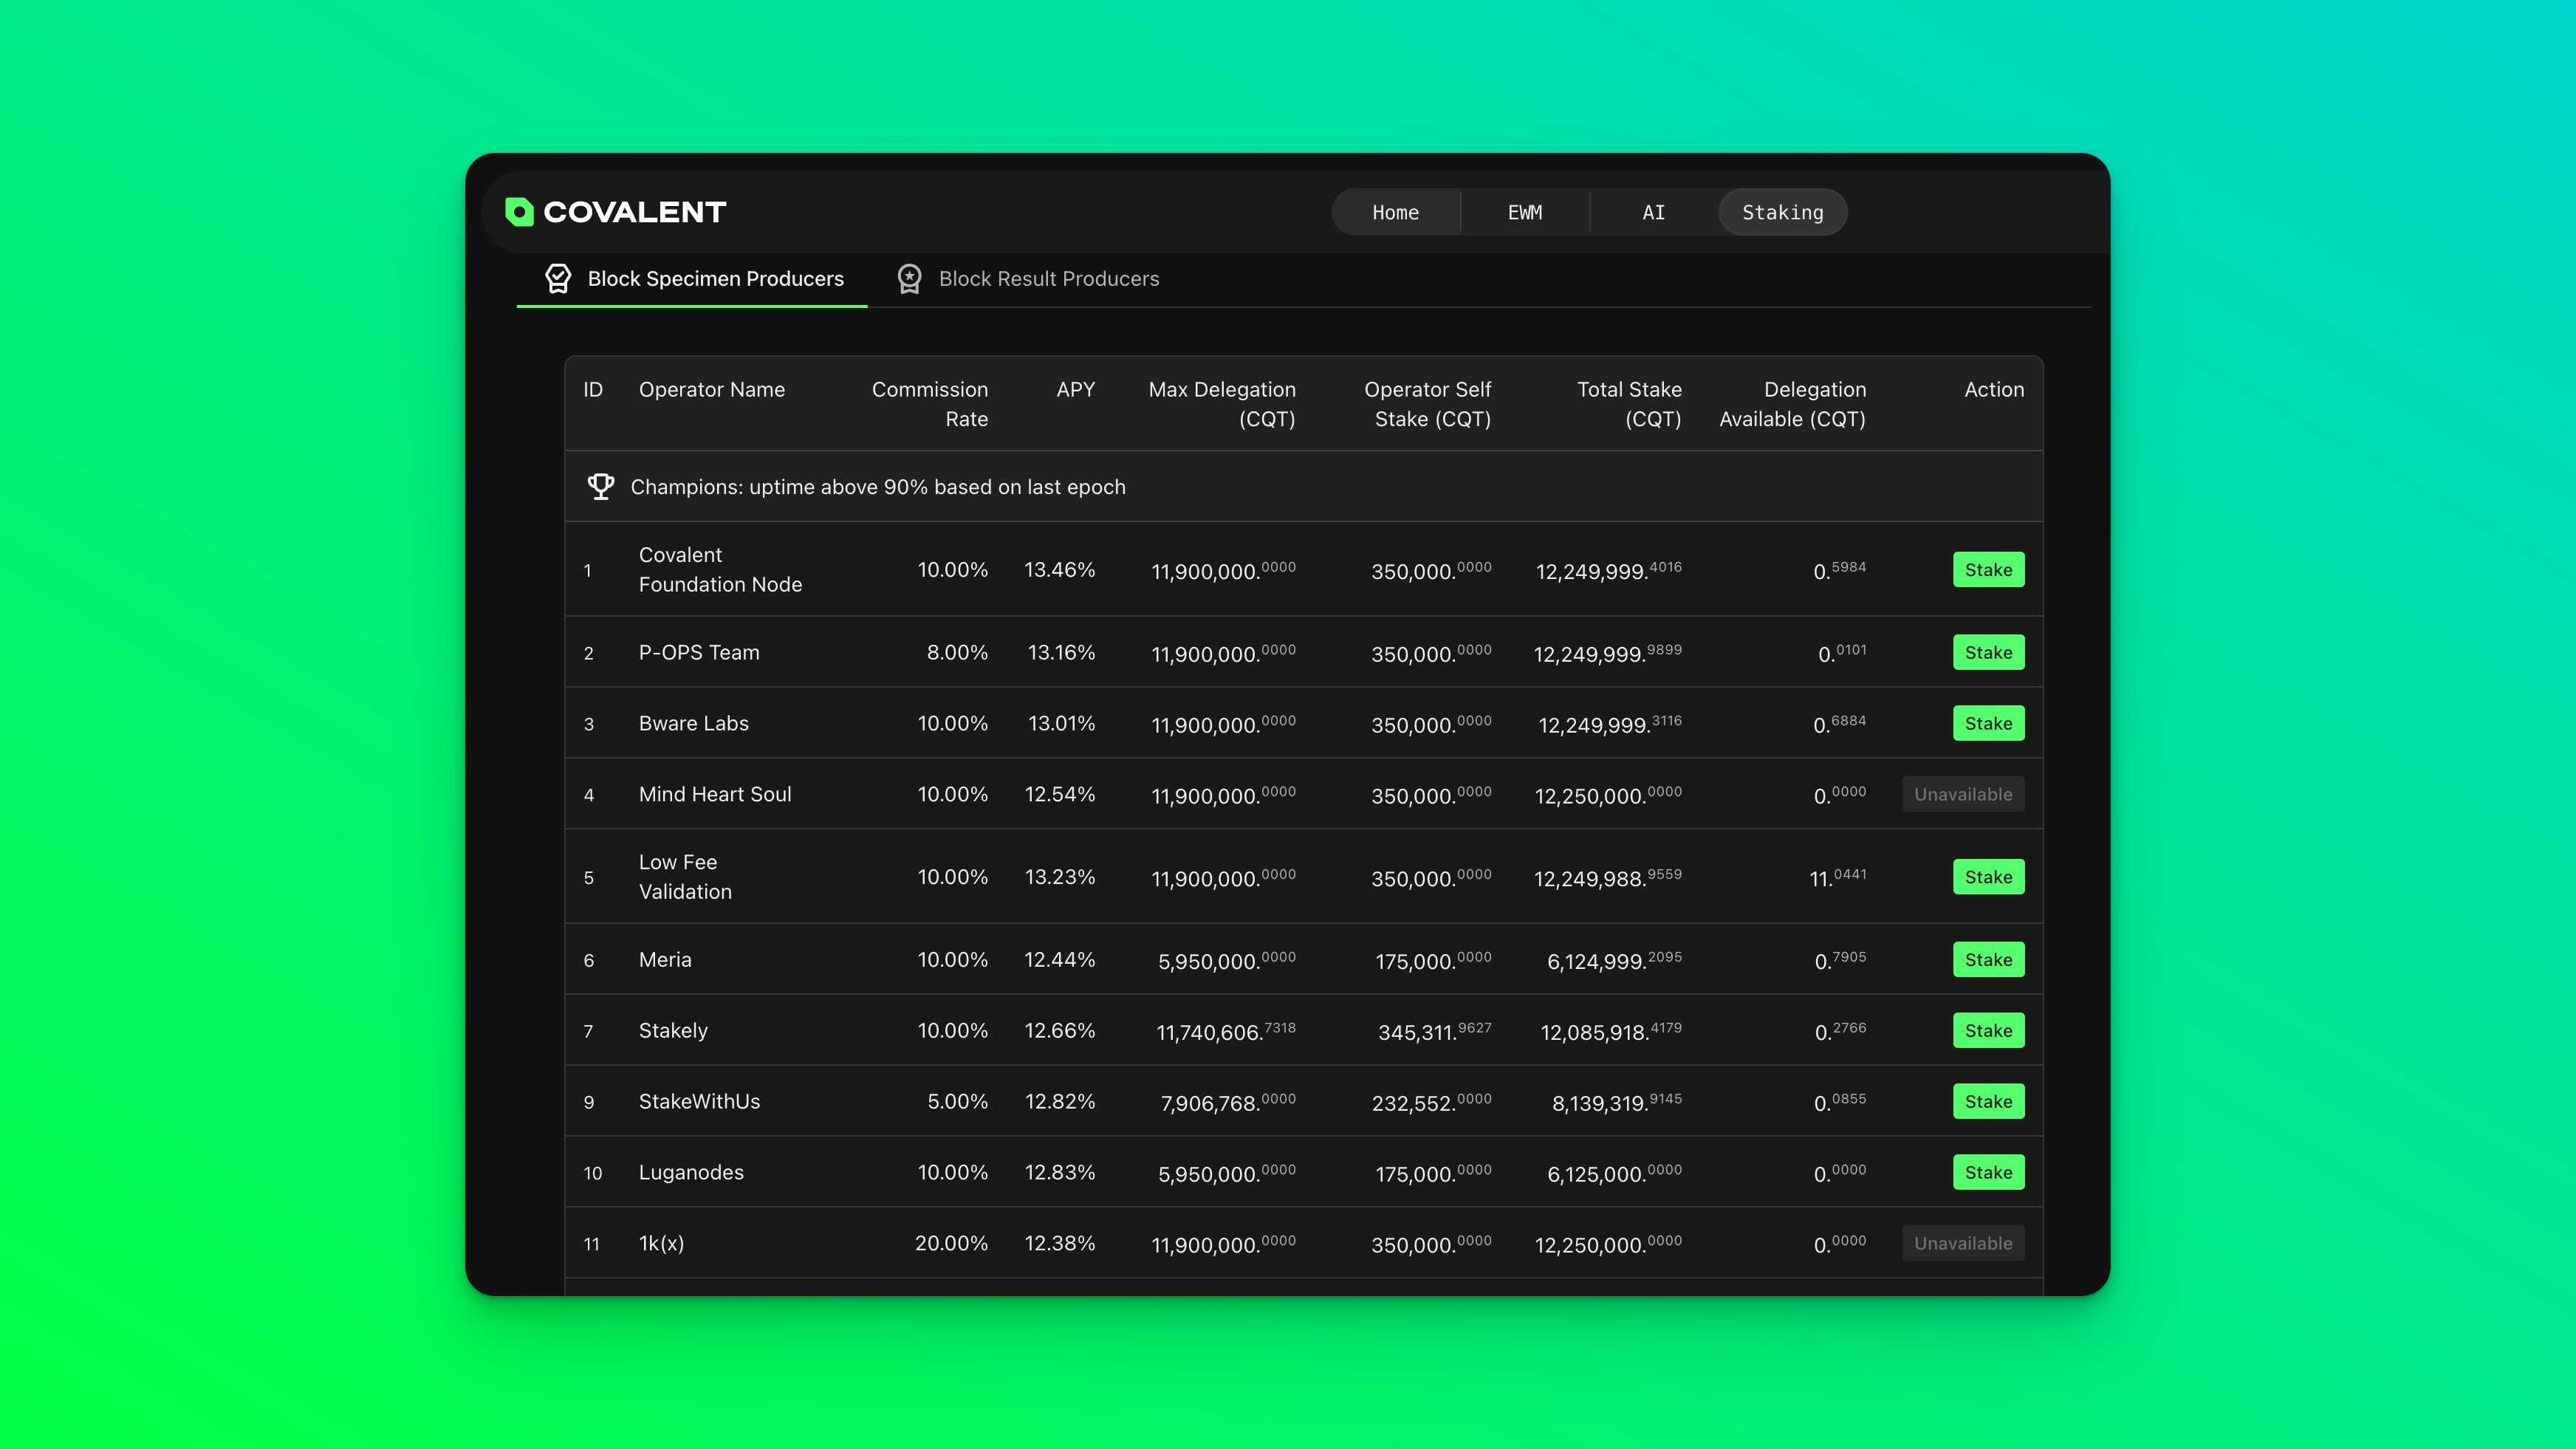Stake with Covalent Foundation Node

pos(1988,570)
